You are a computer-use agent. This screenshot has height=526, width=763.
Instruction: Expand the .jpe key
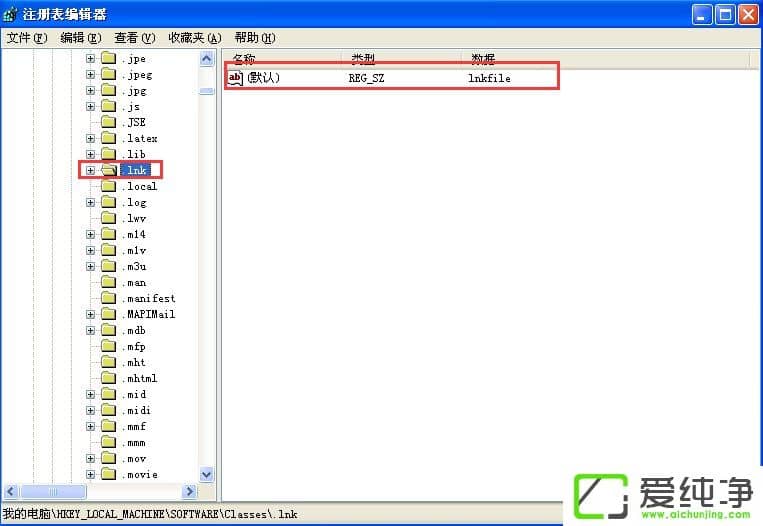coord(91,58)
